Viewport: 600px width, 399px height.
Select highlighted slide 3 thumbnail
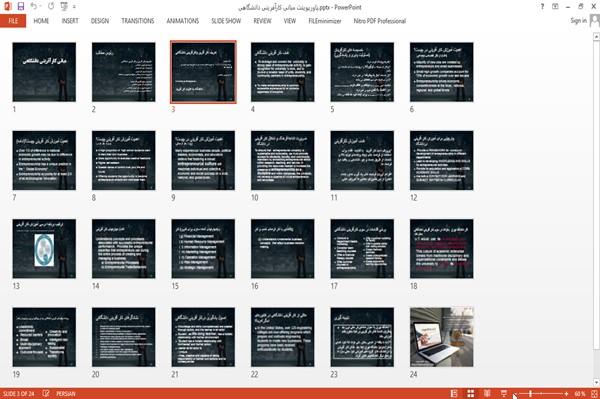click(x=203, y=72)
